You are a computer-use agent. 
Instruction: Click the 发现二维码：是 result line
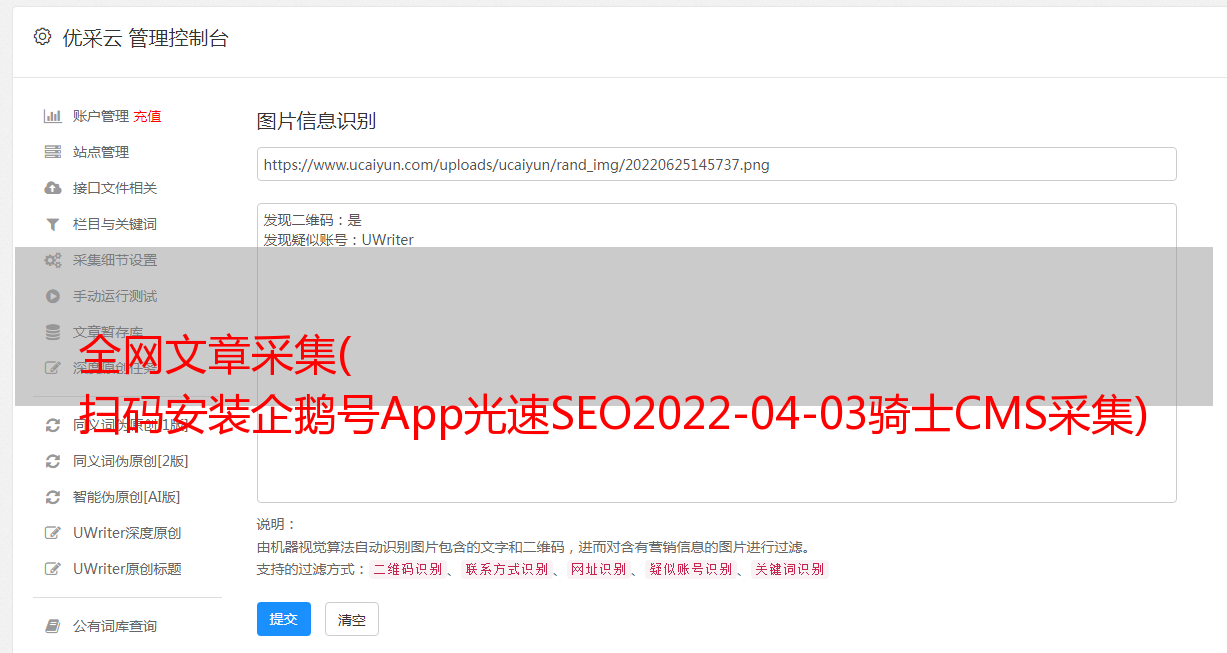(x=313, y=220)
